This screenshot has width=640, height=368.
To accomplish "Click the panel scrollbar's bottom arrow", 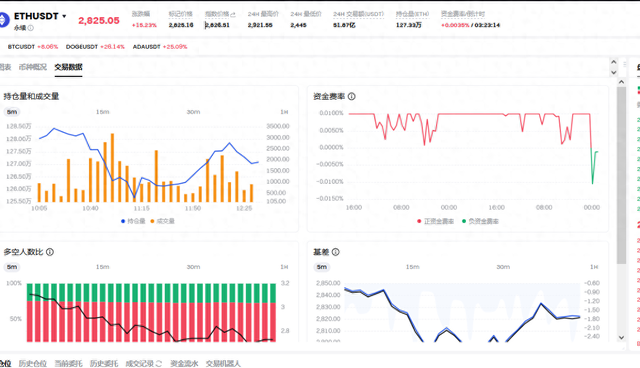I will tap(621, 337).
